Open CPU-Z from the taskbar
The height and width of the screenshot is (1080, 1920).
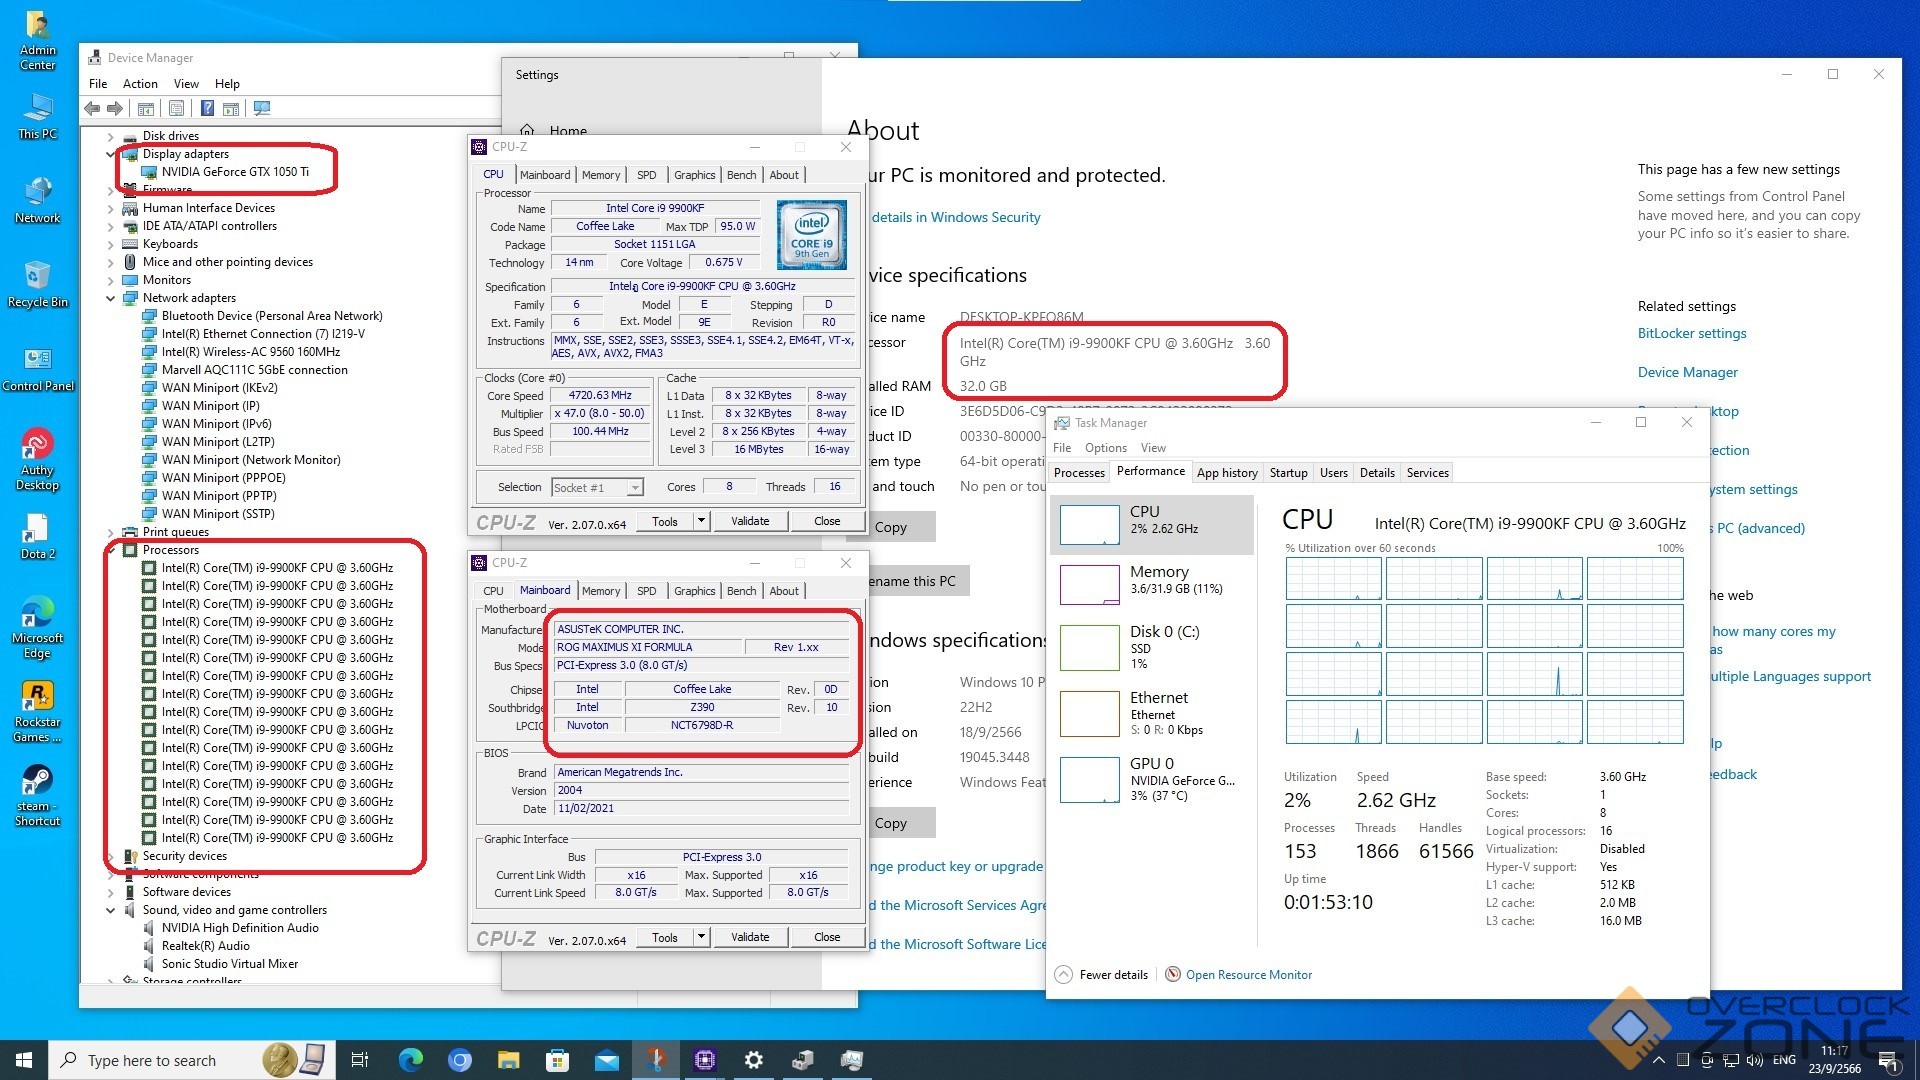click(x=705, y=1060)
